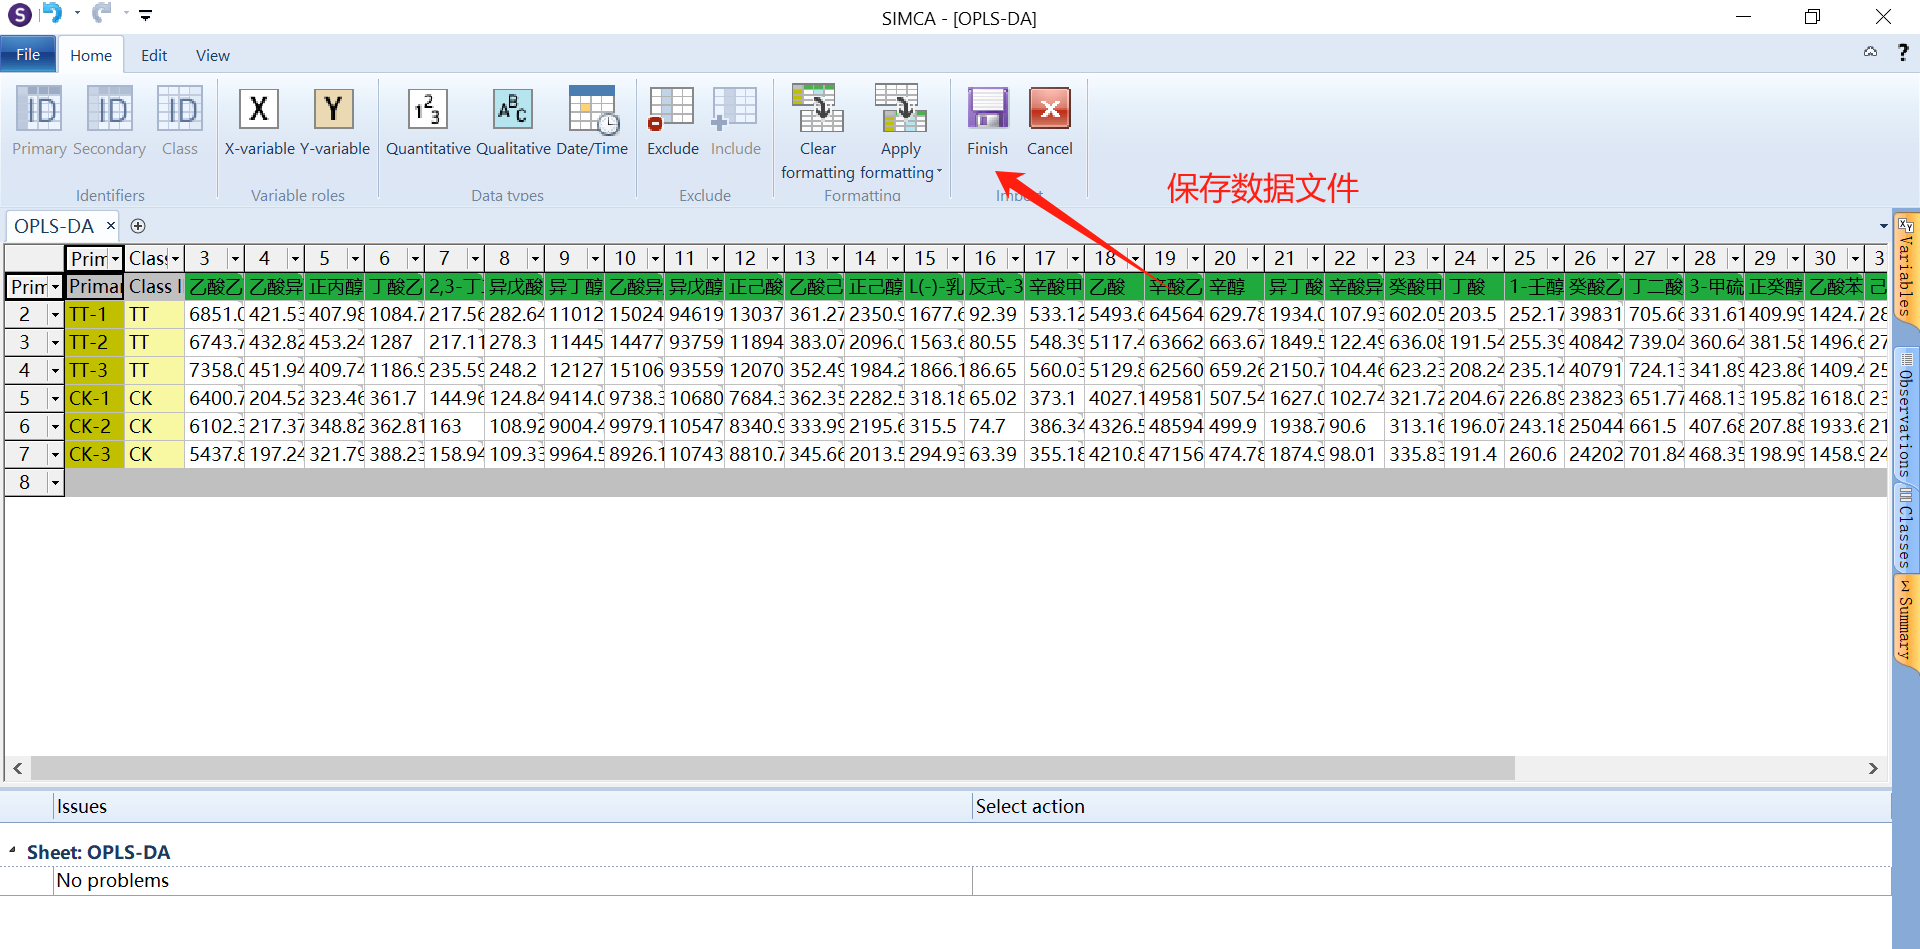Open row 2 type dropdown arrow
Image resolution: width=1920 pixels, height=949 pixels.
coord(55,315)
